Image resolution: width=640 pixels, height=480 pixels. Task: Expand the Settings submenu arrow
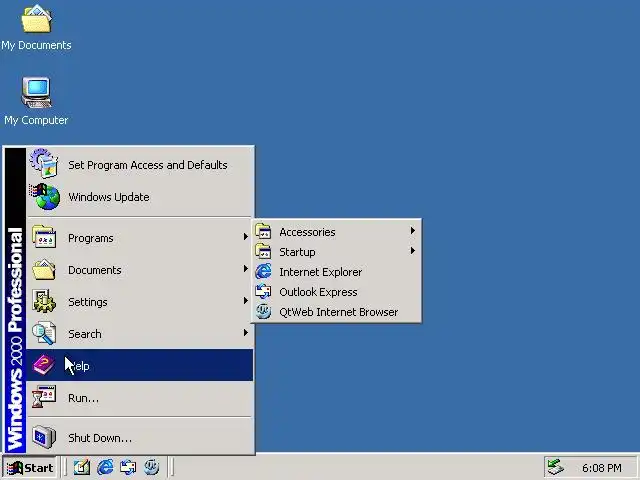point(245,300)
